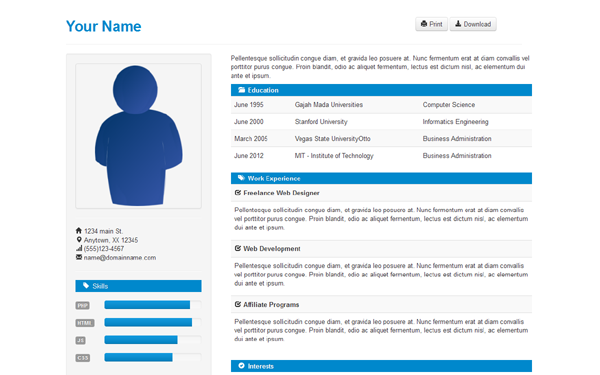The width and height of the screenshot is (600, 375).
Task: Click the envelope icon beside the email
Action: [79, 257]
